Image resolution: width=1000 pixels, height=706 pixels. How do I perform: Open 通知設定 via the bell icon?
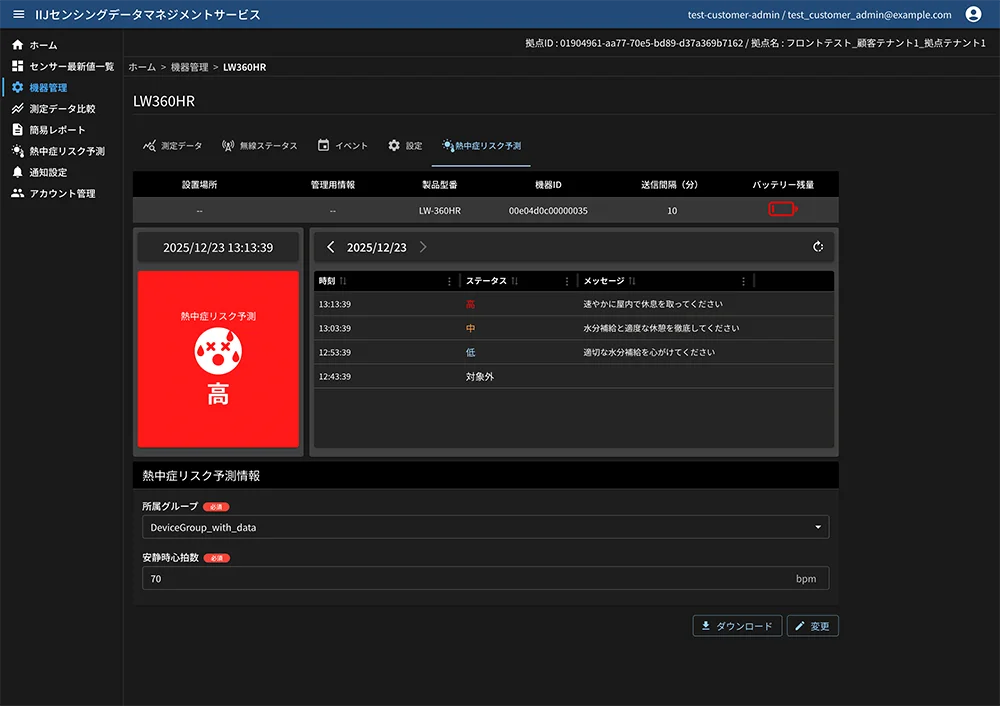tap(16, 172)
